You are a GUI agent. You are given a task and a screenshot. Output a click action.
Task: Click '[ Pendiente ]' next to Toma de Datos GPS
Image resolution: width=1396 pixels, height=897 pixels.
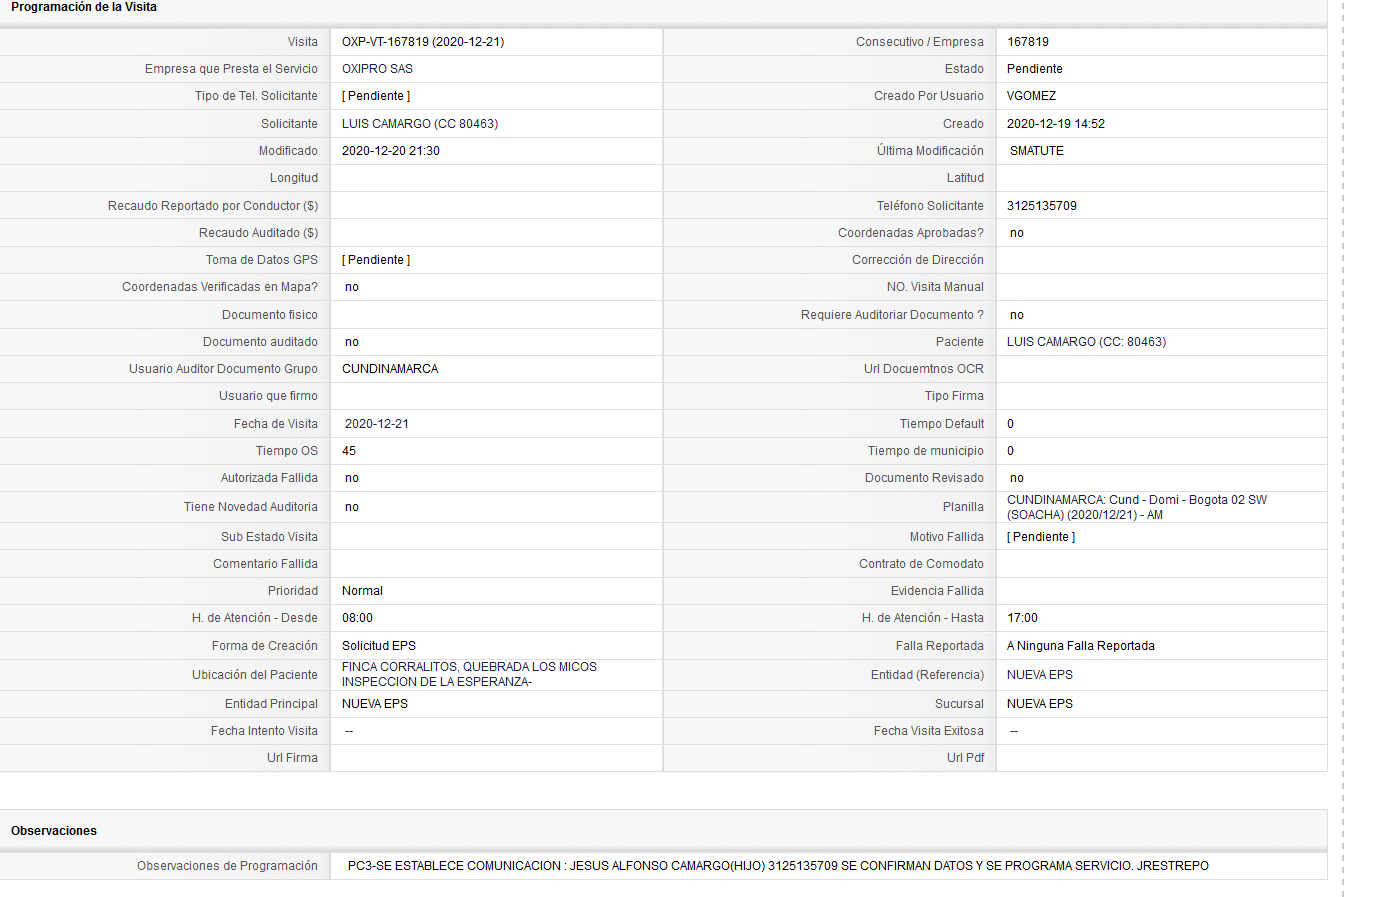coord(376,260)
